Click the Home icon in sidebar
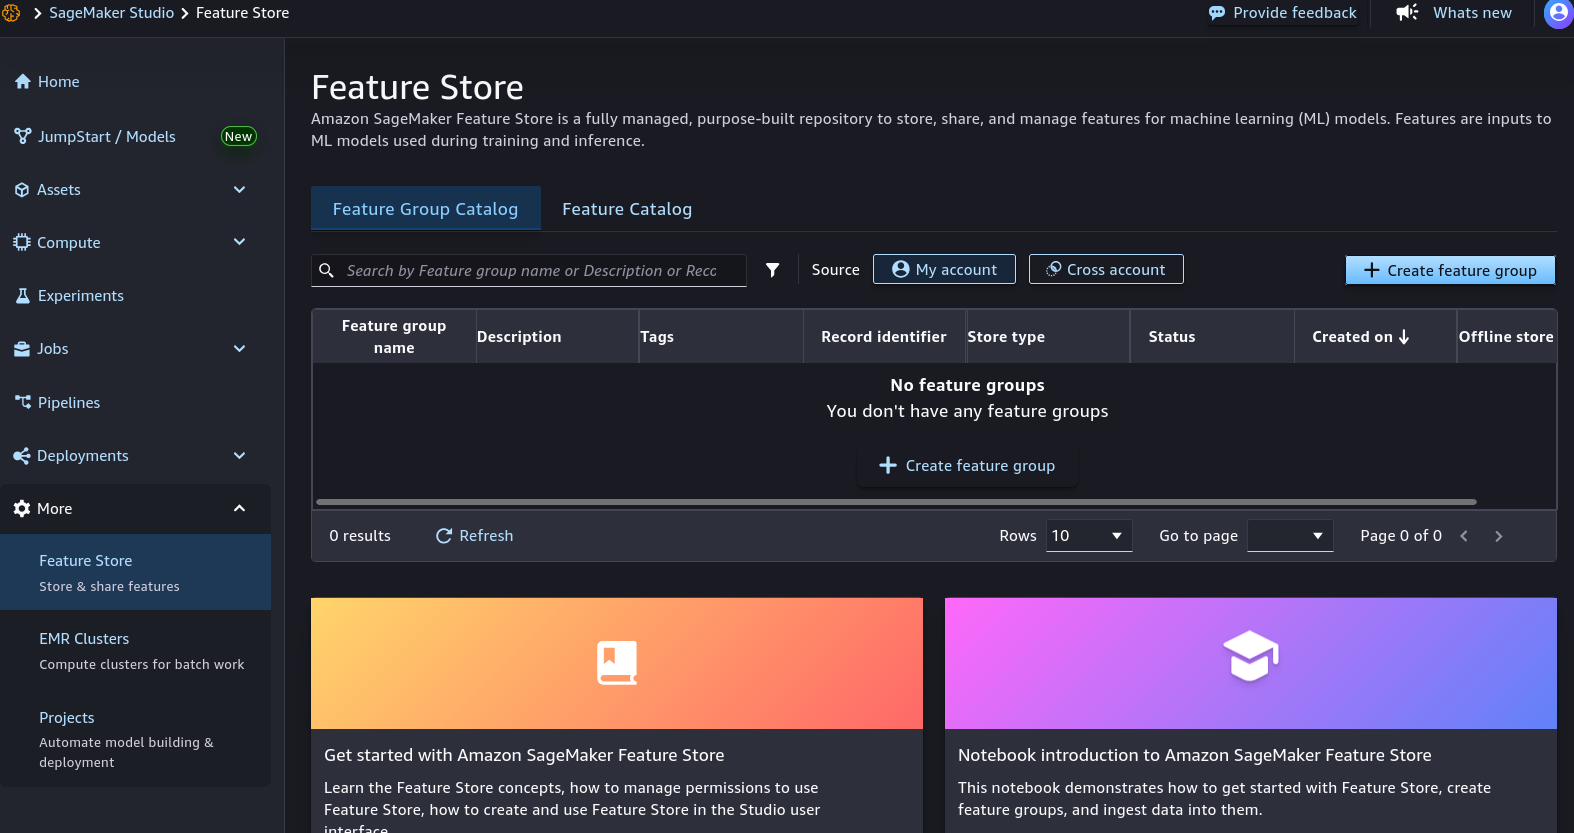 pos(23,82)
